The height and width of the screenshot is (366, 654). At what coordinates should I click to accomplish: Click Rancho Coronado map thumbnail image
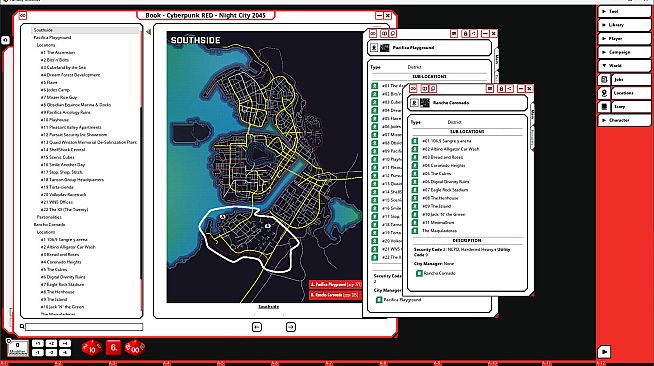(x=425, y=103)
